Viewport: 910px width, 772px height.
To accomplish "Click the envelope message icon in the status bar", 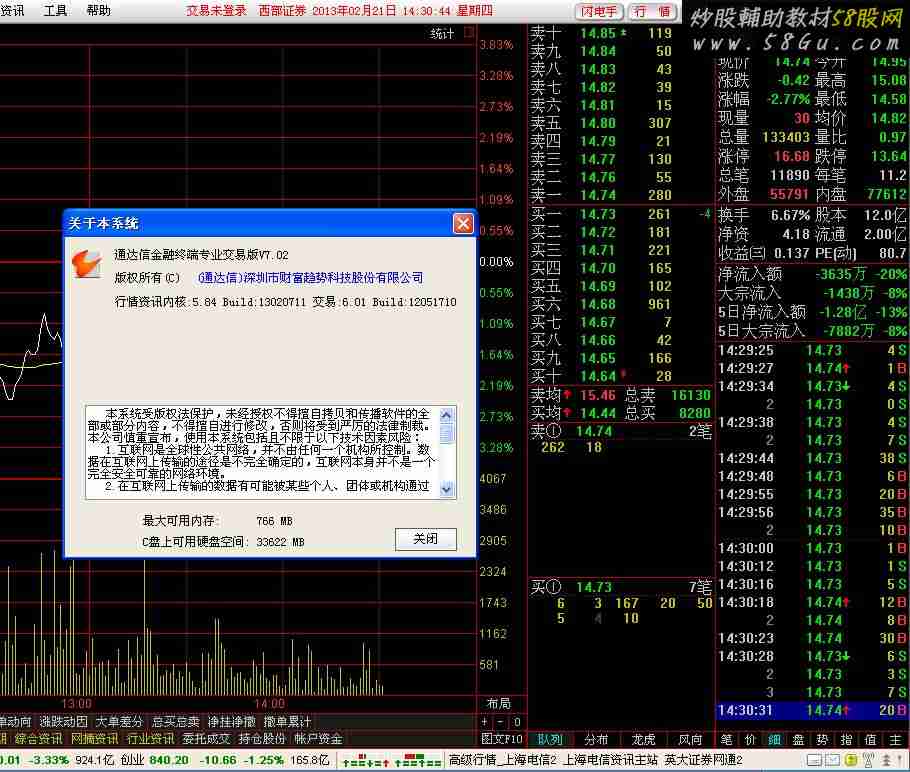I will click(833, 760).
